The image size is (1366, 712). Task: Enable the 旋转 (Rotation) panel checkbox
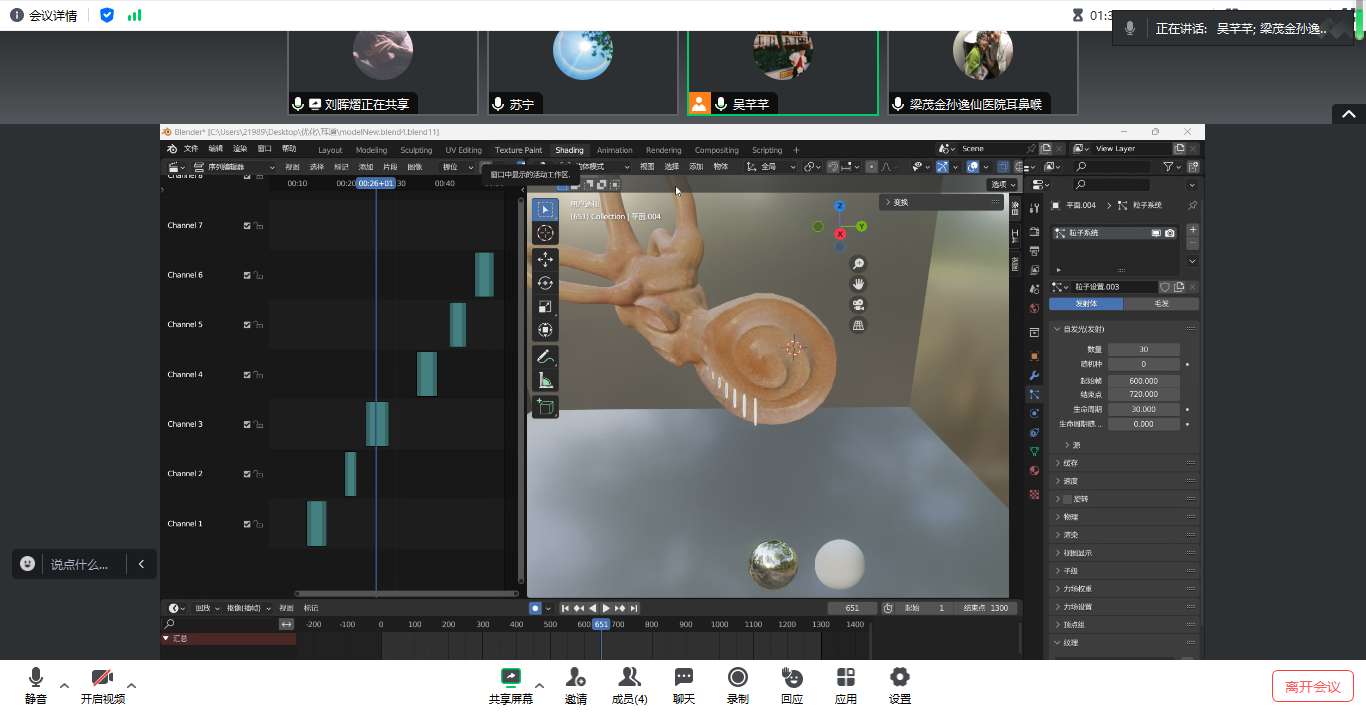click(1067, 499)
